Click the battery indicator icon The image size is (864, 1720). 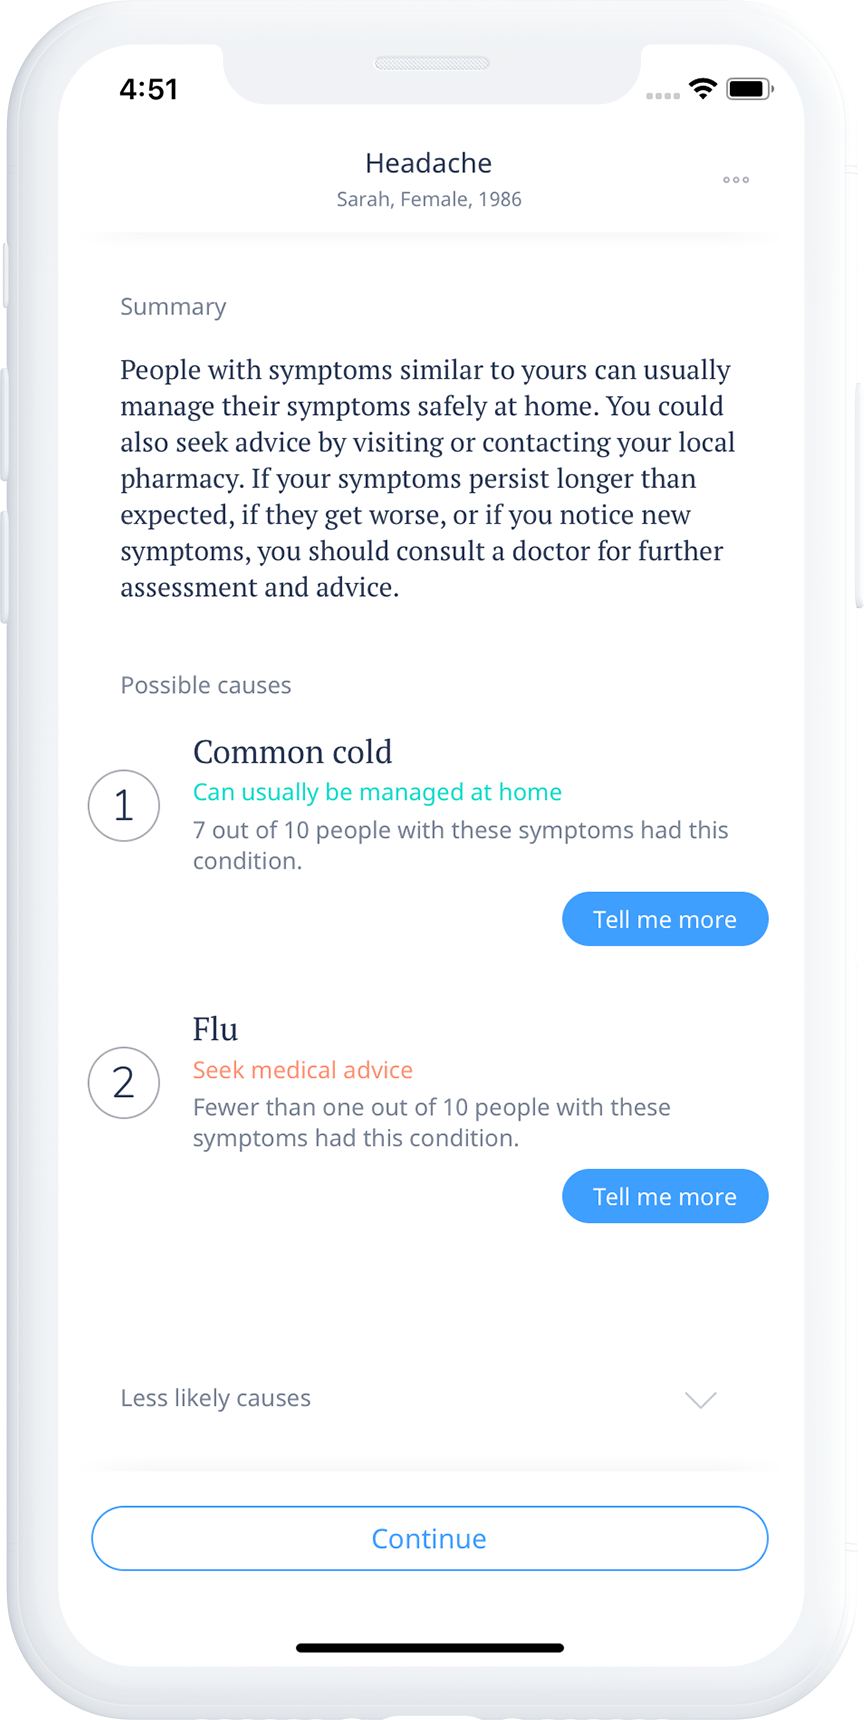point(750,88)
